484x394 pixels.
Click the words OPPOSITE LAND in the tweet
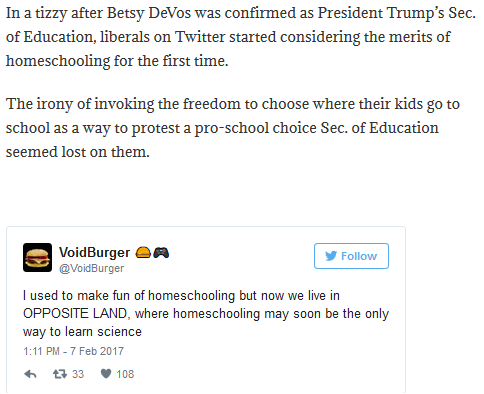click(75, 314)
